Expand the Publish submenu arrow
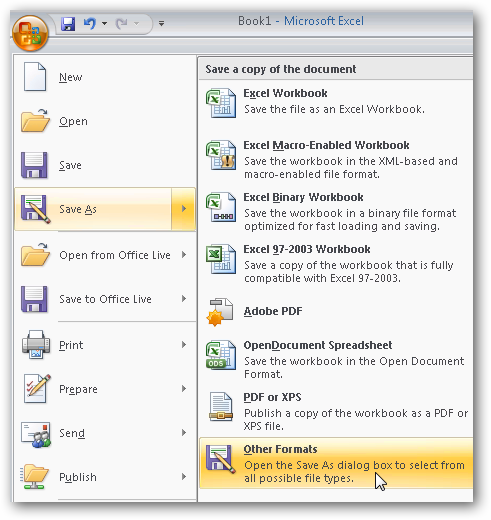Viewport: 491px width, 520px height. tap(184, 477)
